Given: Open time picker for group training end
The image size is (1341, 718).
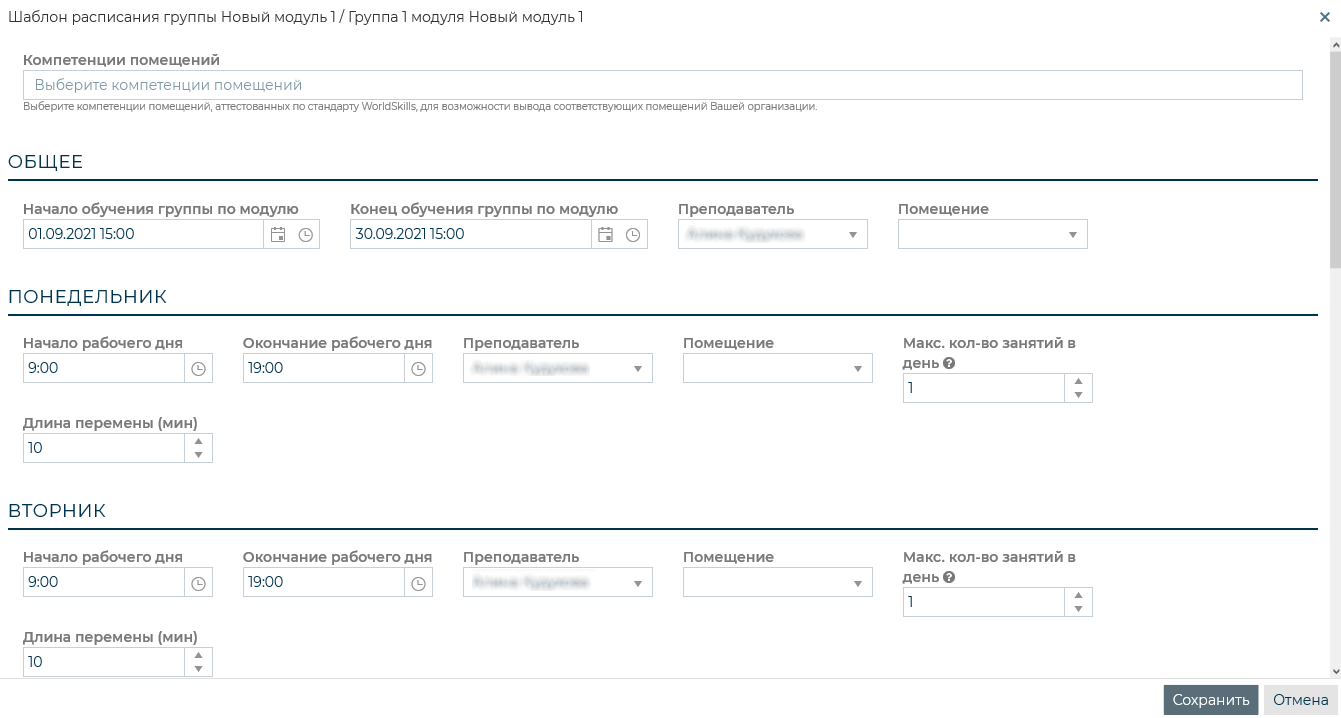Looking at the screenshot, I should (633, 235).
